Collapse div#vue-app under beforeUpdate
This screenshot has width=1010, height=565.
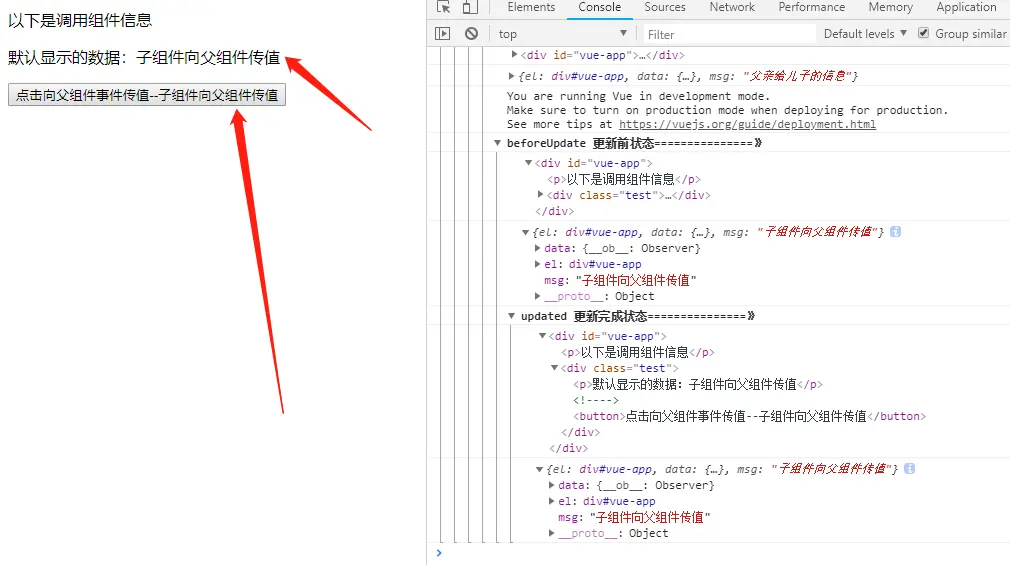(528, 163)
